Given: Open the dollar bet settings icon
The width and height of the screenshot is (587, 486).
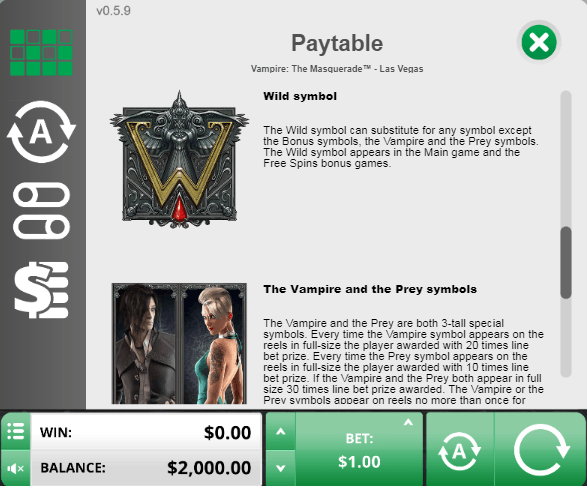Looking at the screenshot, I should click(41, 290).
